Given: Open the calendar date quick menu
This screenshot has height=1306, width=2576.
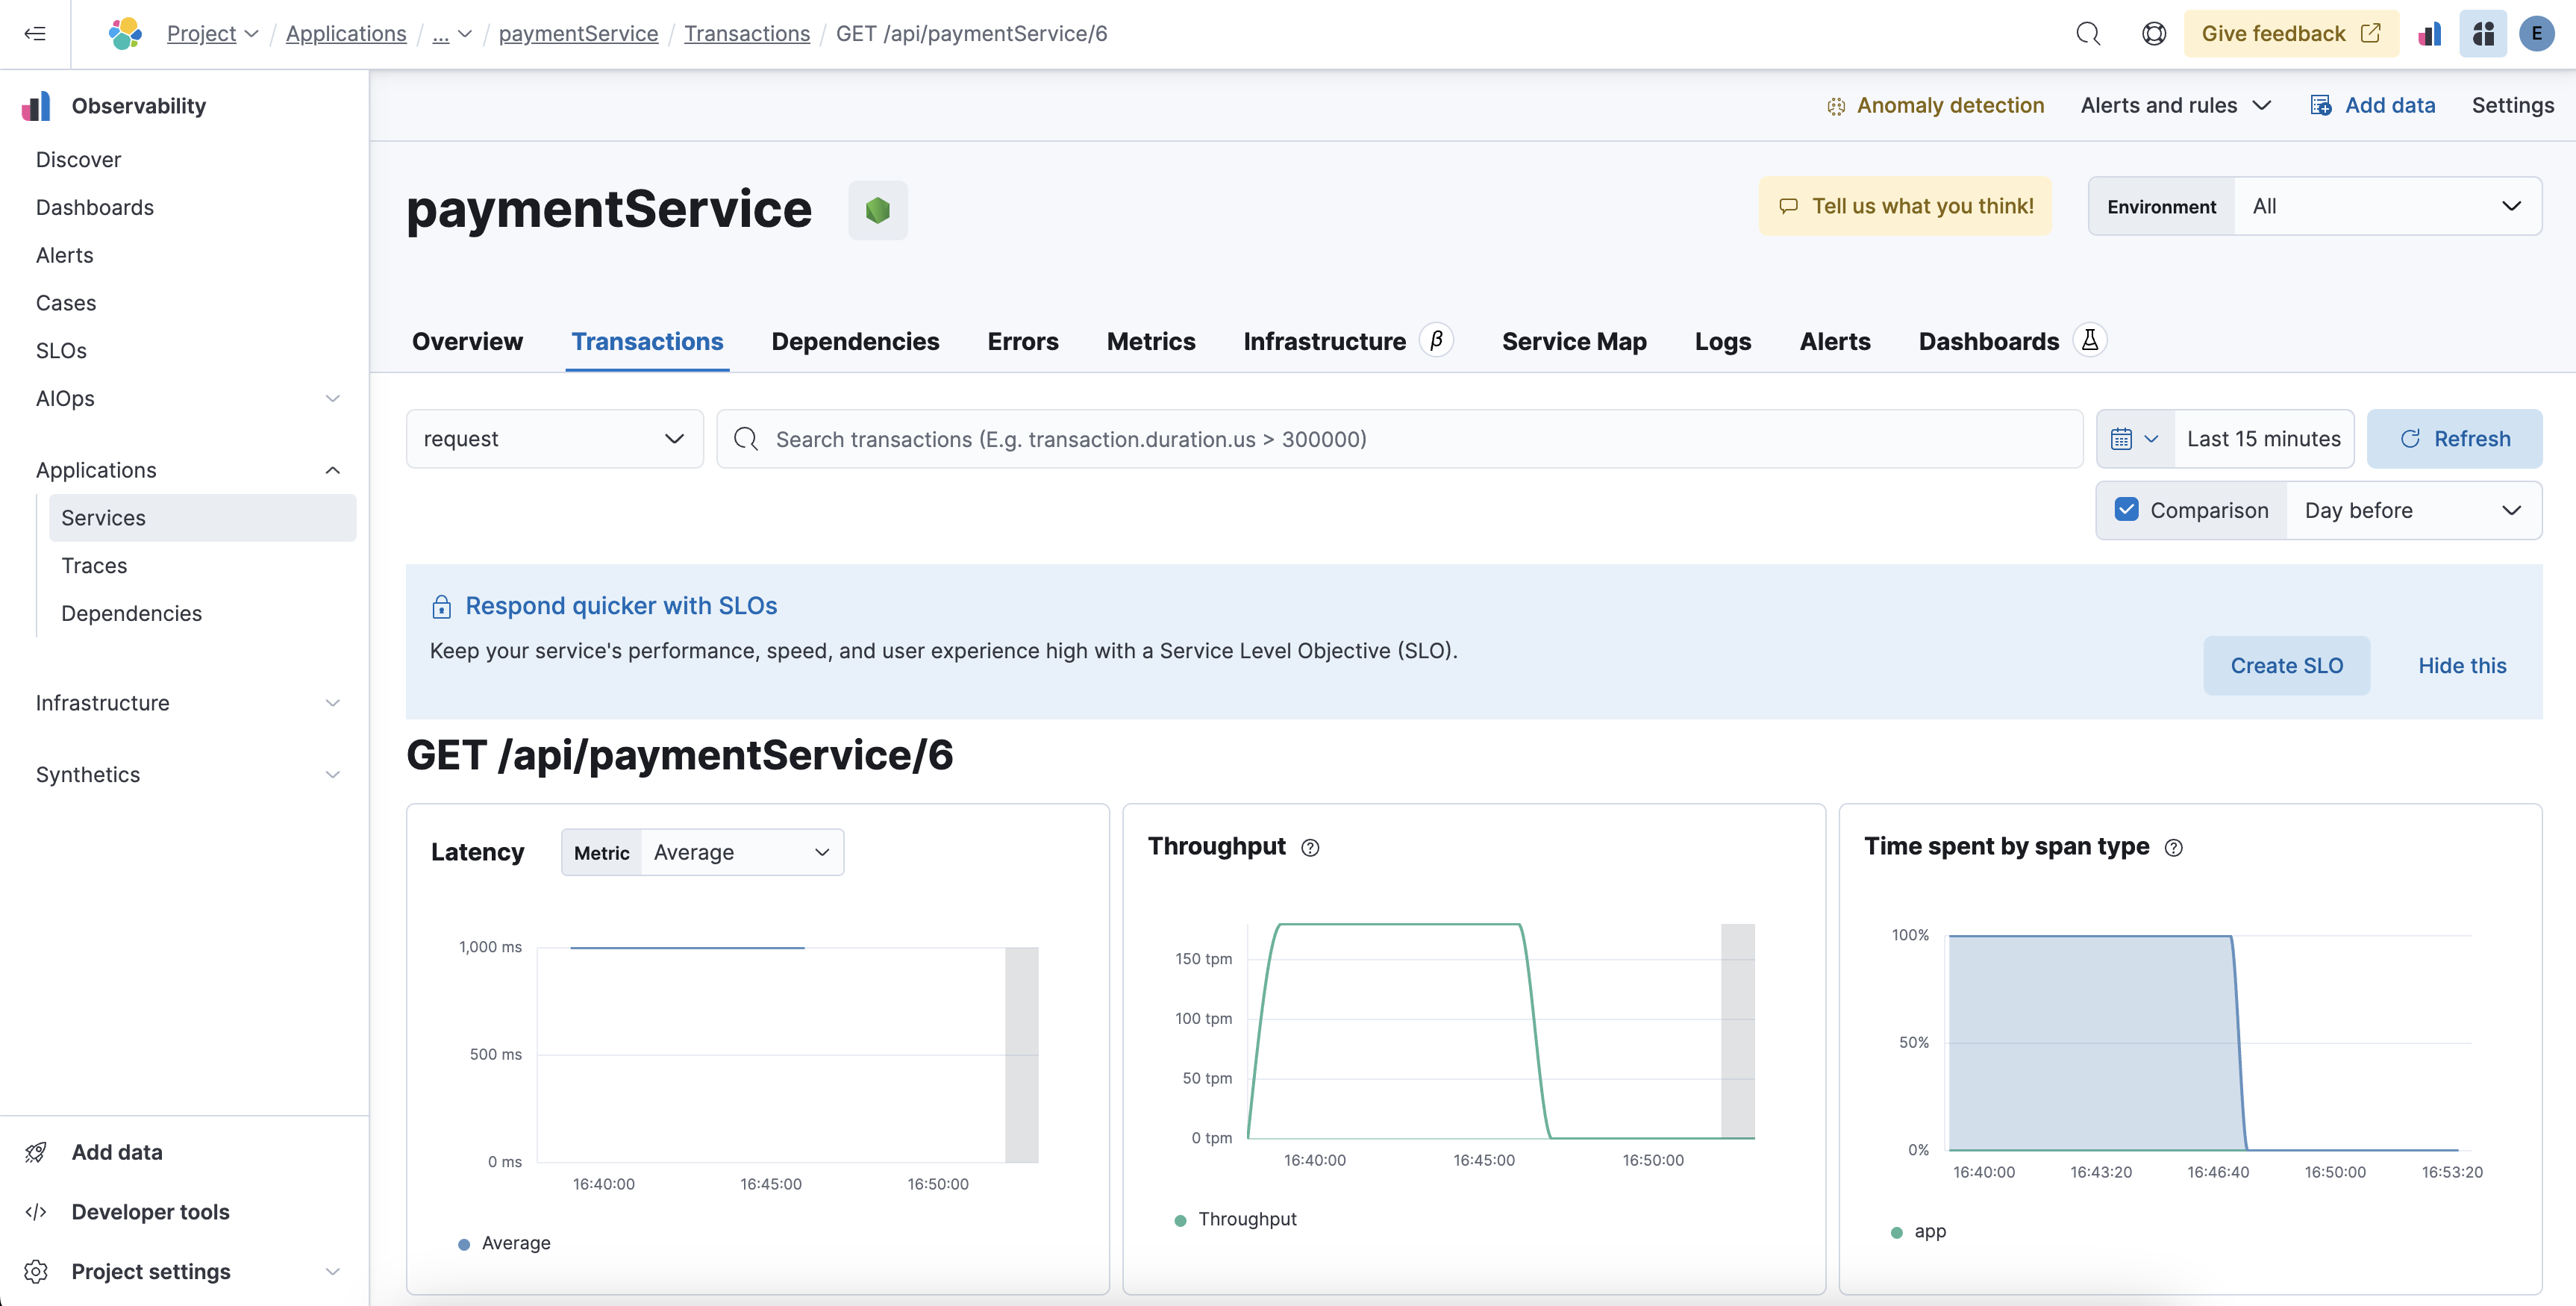Looking at the screenshot, I should click(x=2135, y=439).
